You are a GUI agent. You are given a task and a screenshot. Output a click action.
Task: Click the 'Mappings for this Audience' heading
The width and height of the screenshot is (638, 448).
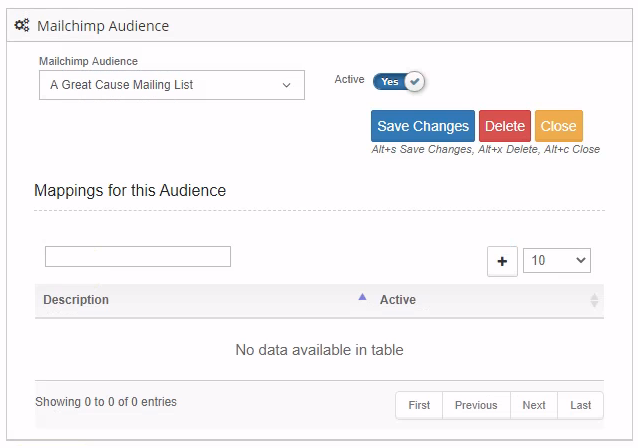tap(130, 190)
